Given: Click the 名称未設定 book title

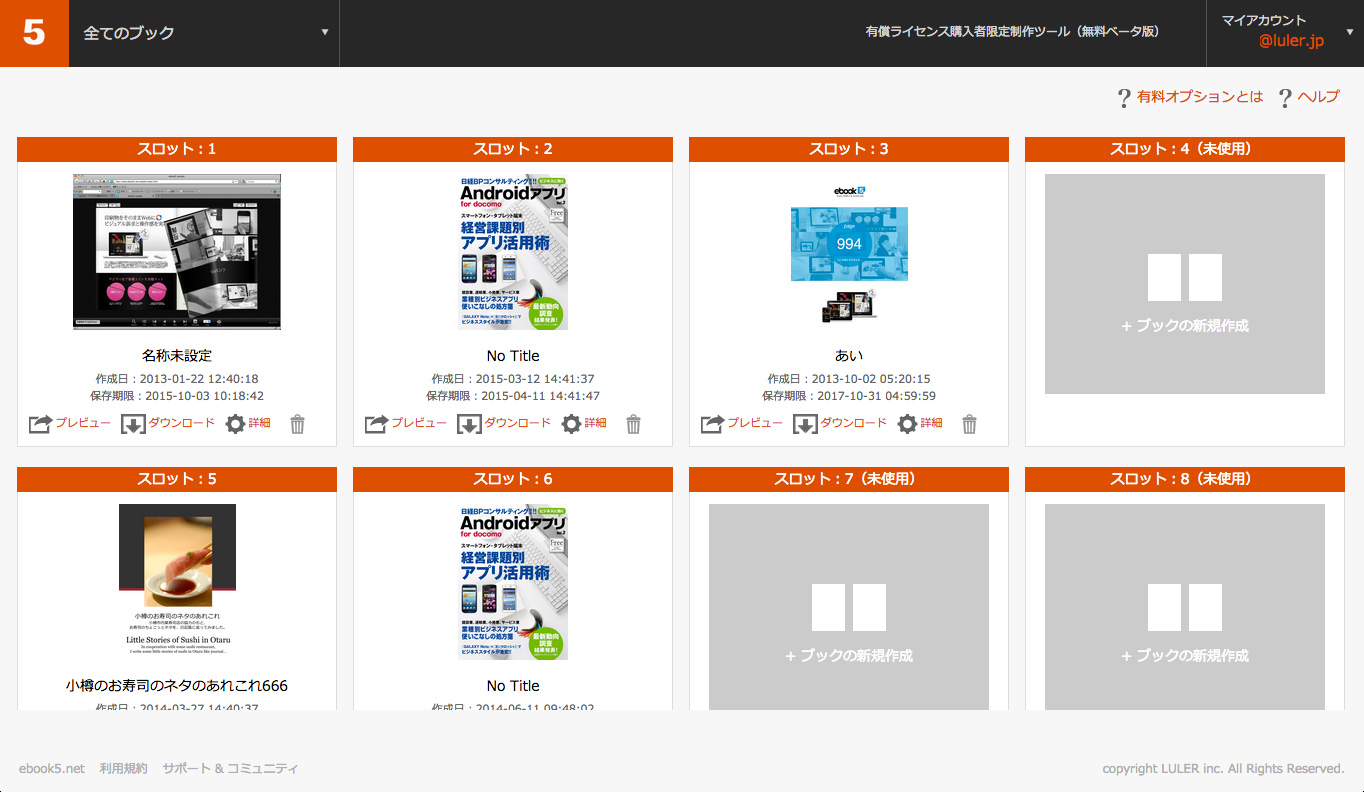Looking at the screenshot, I should pyautogui.click(x=177, y=356).
